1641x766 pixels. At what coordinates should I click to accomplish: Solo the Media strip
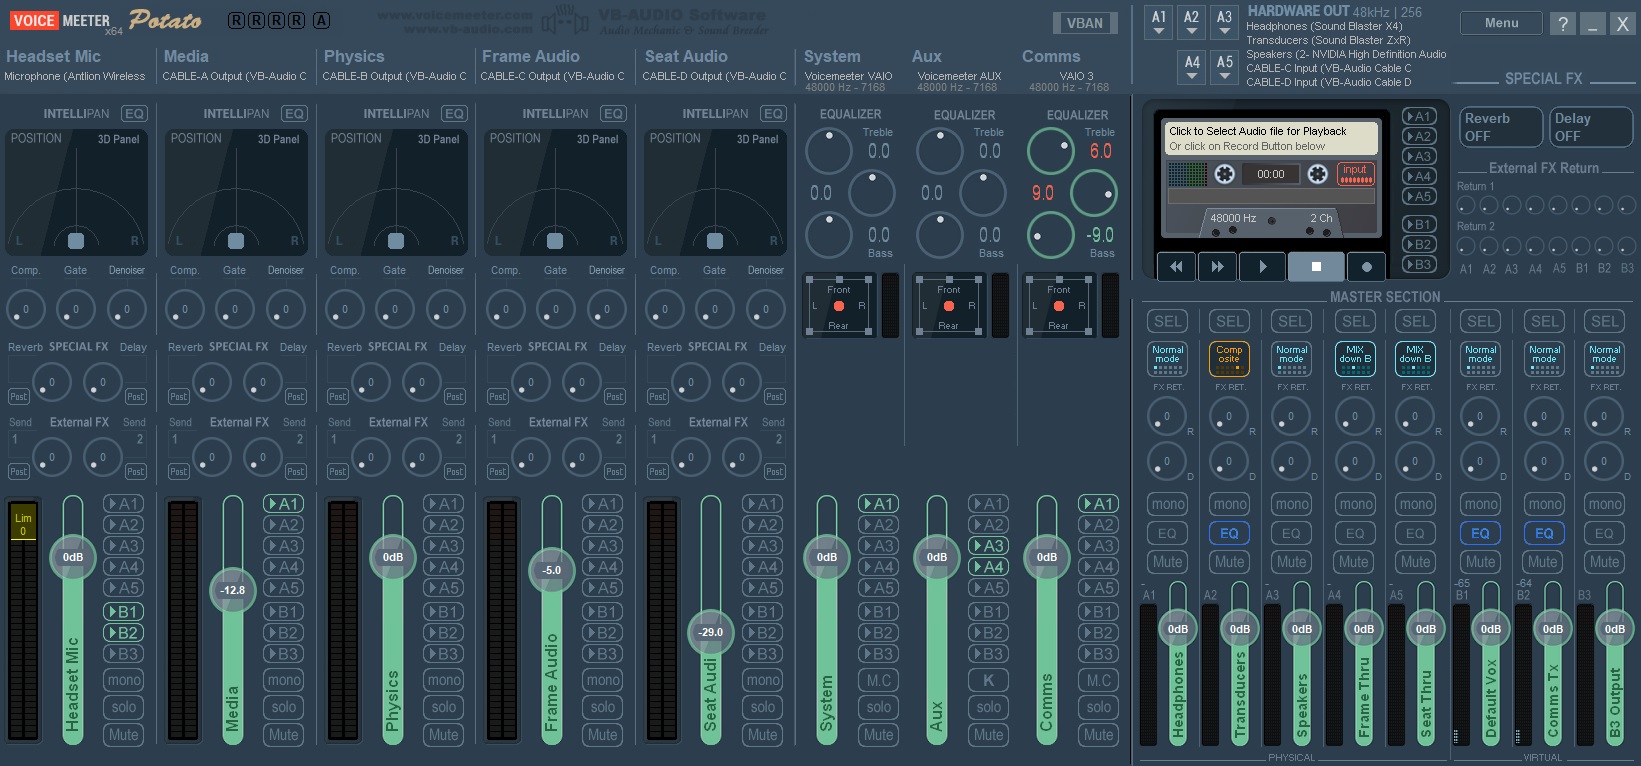click(x=284, y=707)
